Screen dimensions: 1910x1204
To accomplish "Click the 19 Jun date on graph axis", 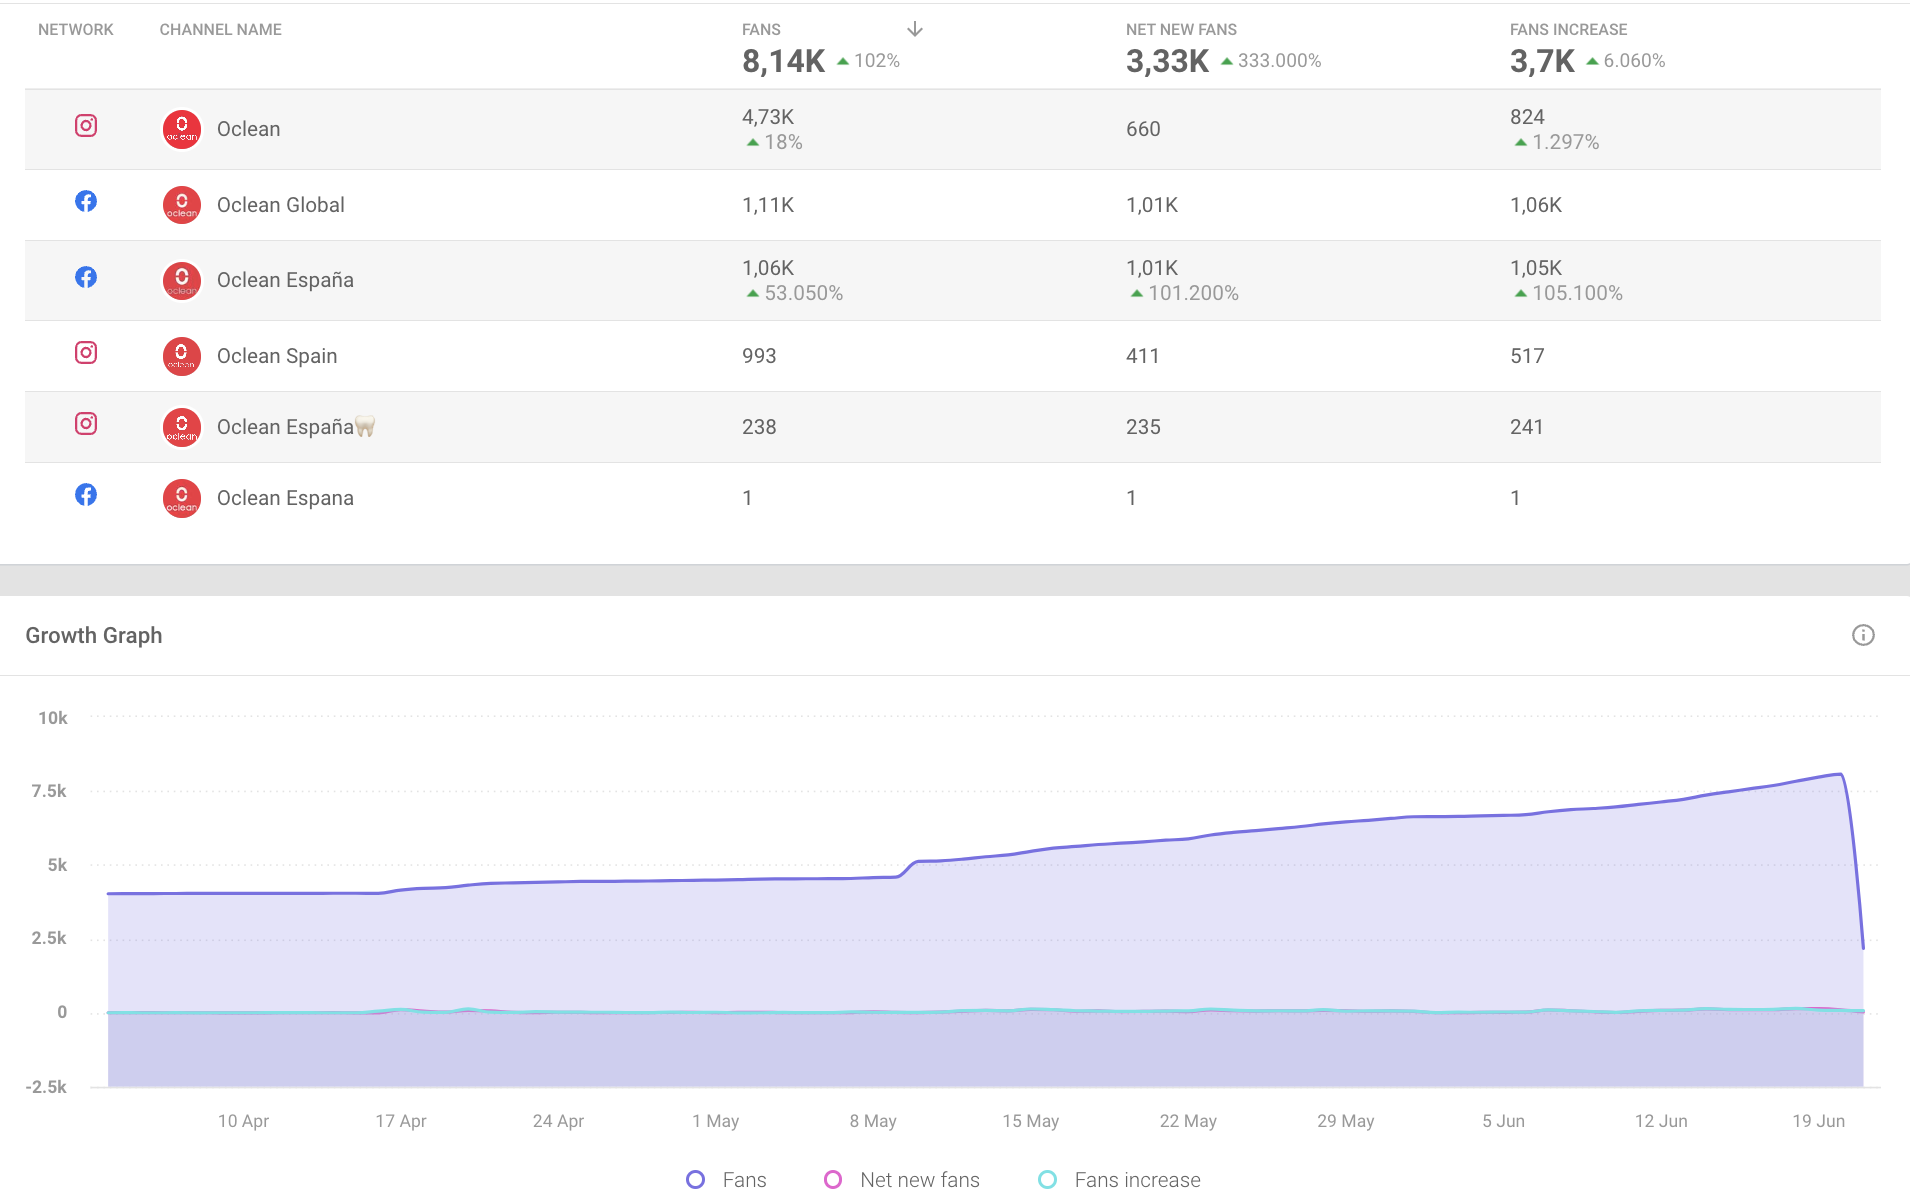I will click(1818, 1121).
